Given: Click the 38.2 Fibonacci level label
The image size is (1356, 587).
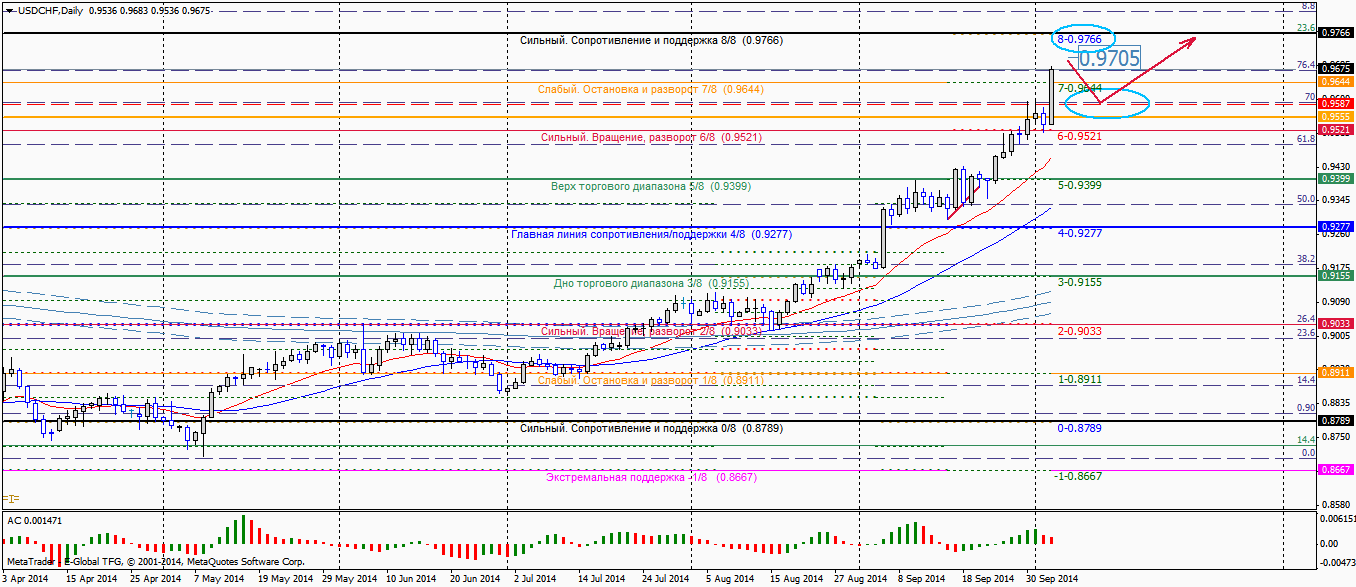Looking at the screenshot, I should click(x=1305, y=259).
